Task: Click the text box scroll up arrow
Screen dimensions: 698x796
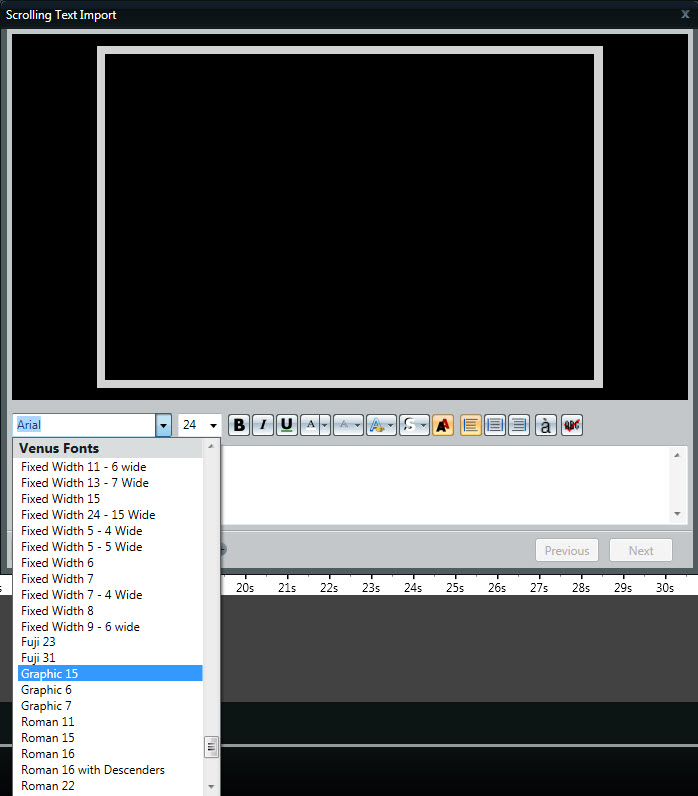Action: click(x=677, y=455)
